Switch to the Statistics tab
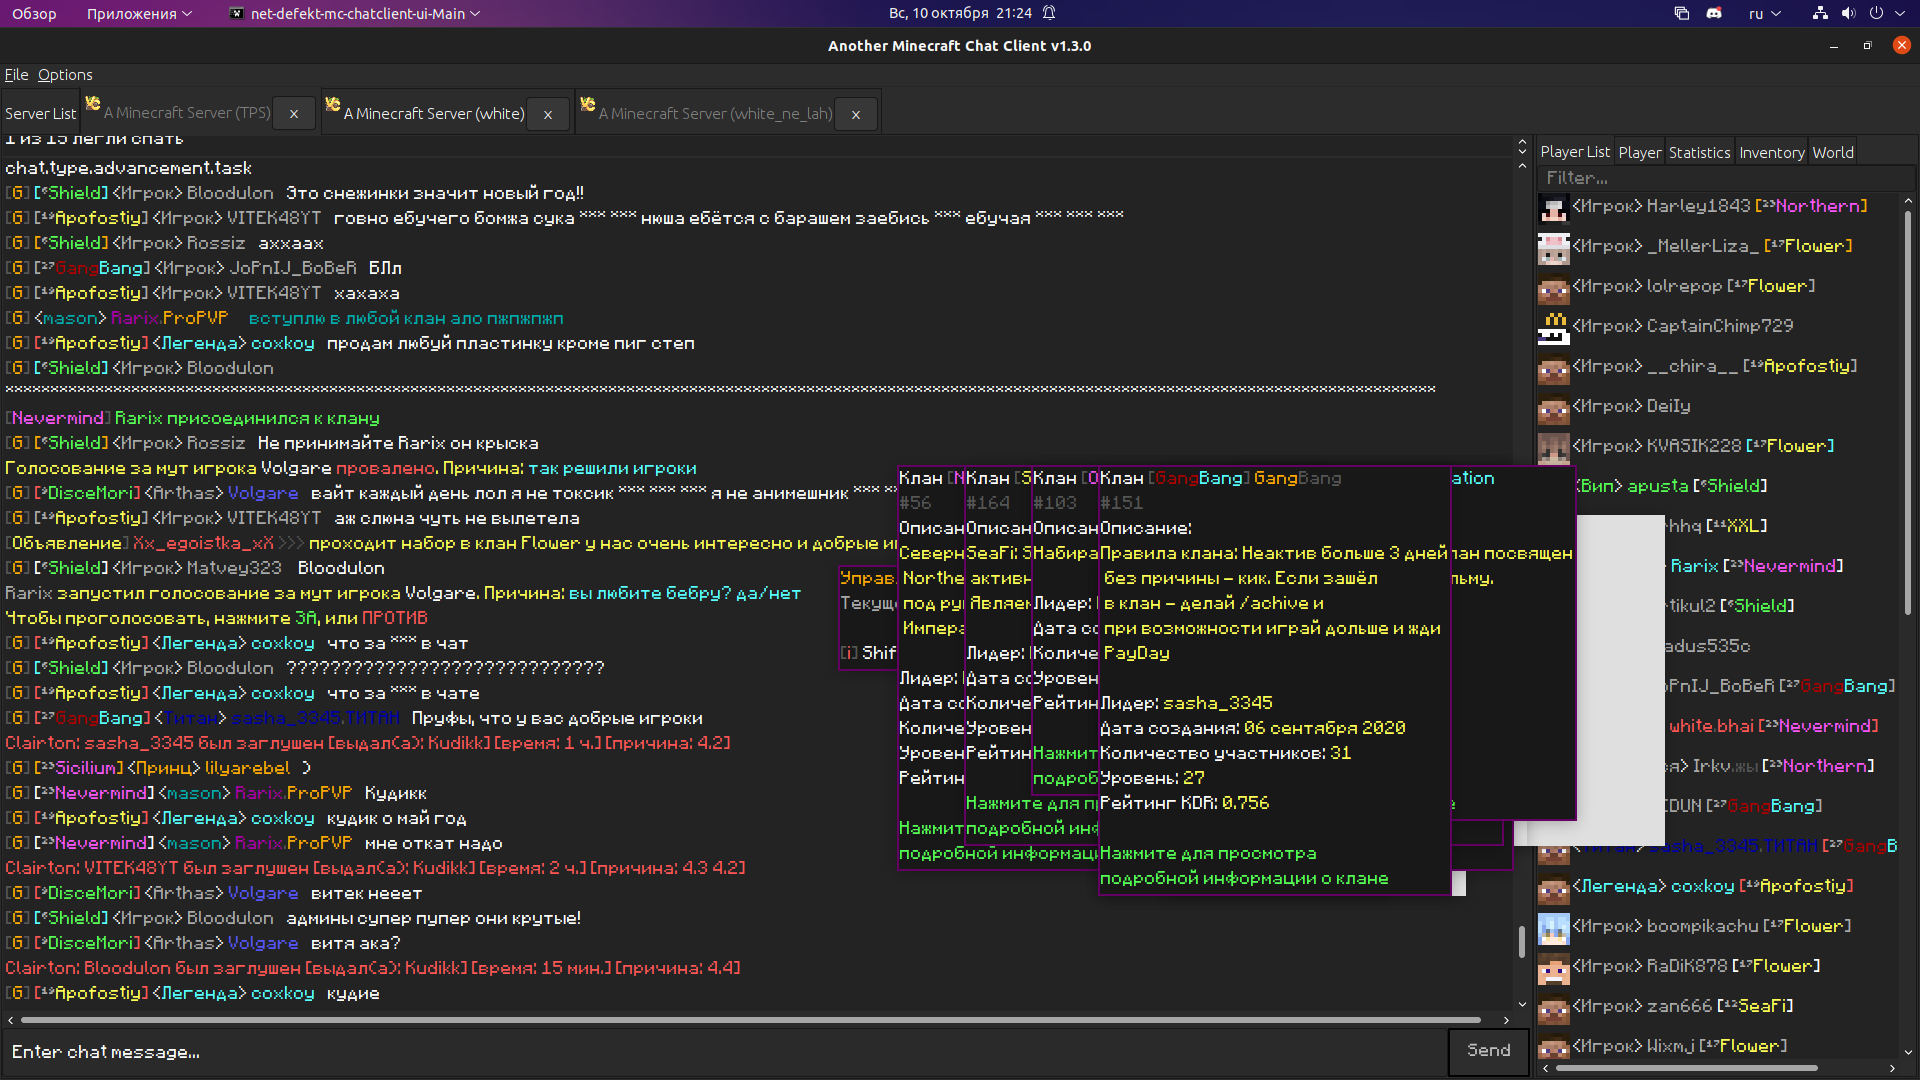This screenshot has height=1080, width=1920. 1699,153
